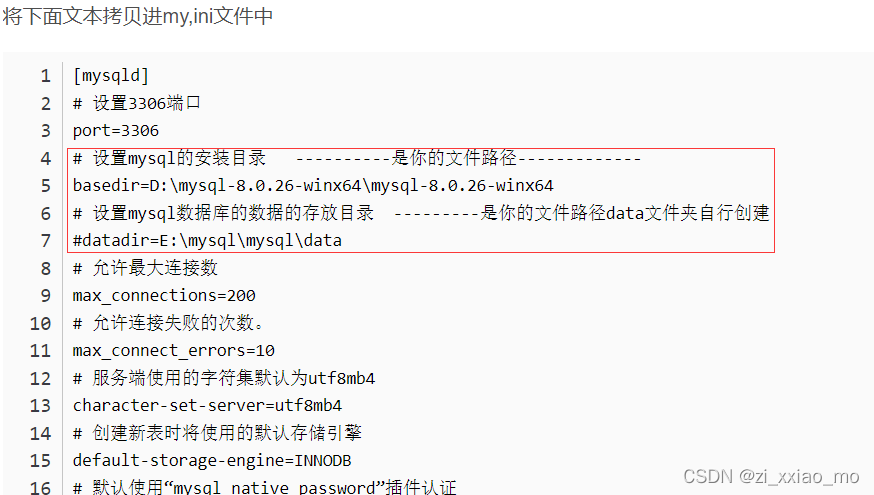Click the mysql_native_password comment line 16
This screenshot has height=495, width=874.
point(264,487)
